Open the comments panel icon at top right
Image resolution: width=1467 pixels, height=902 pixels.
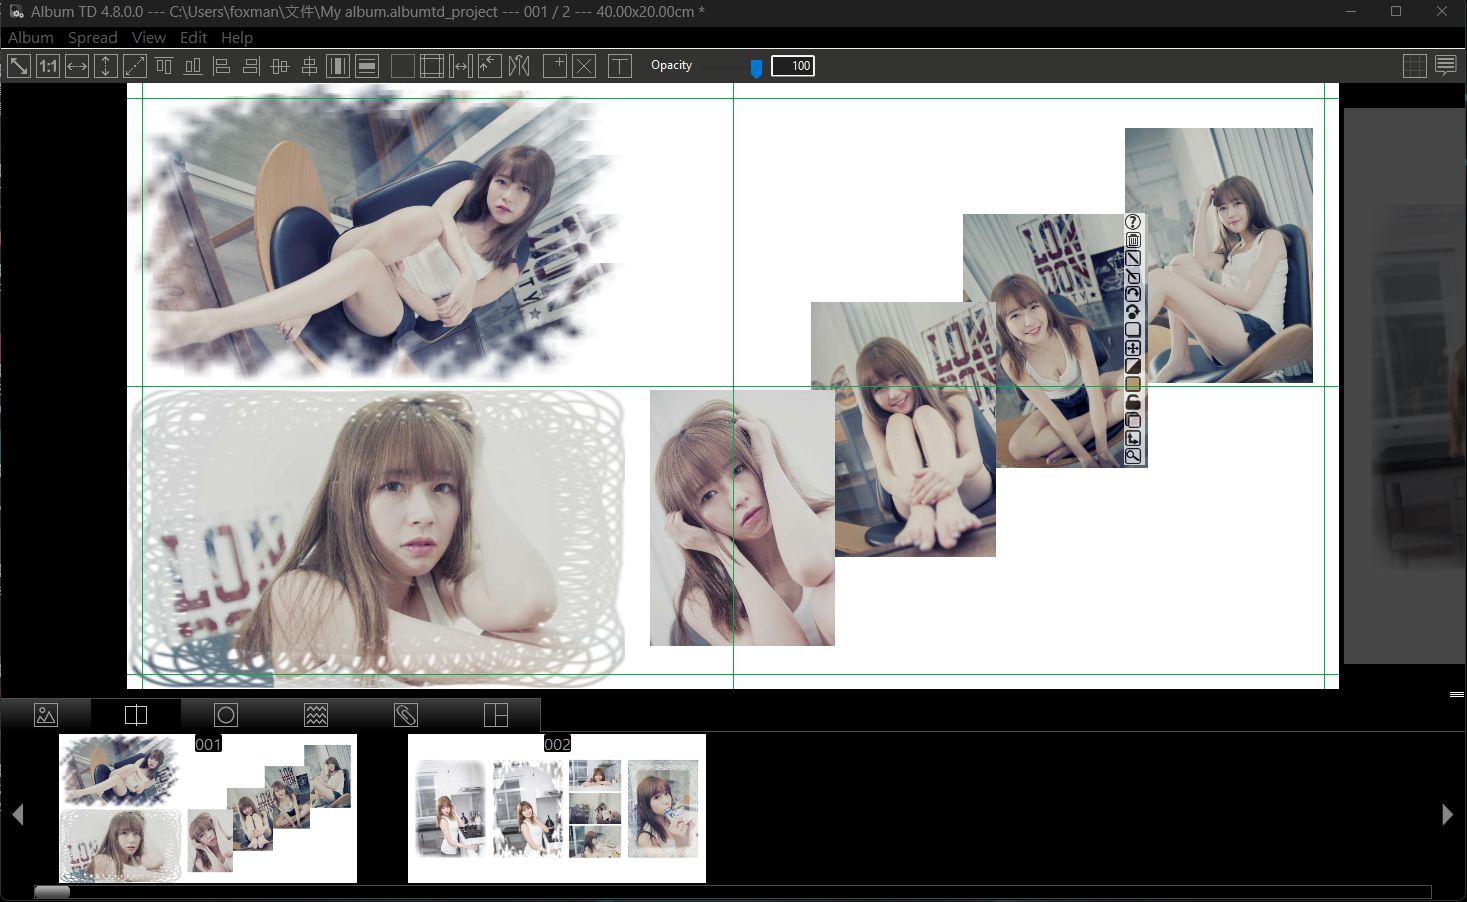[x=1446, y=66]
